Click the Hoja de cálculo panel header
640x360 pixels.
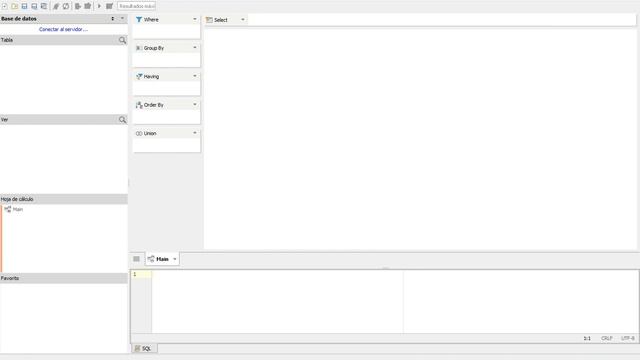pyautogui.click(x=64, y=199)
